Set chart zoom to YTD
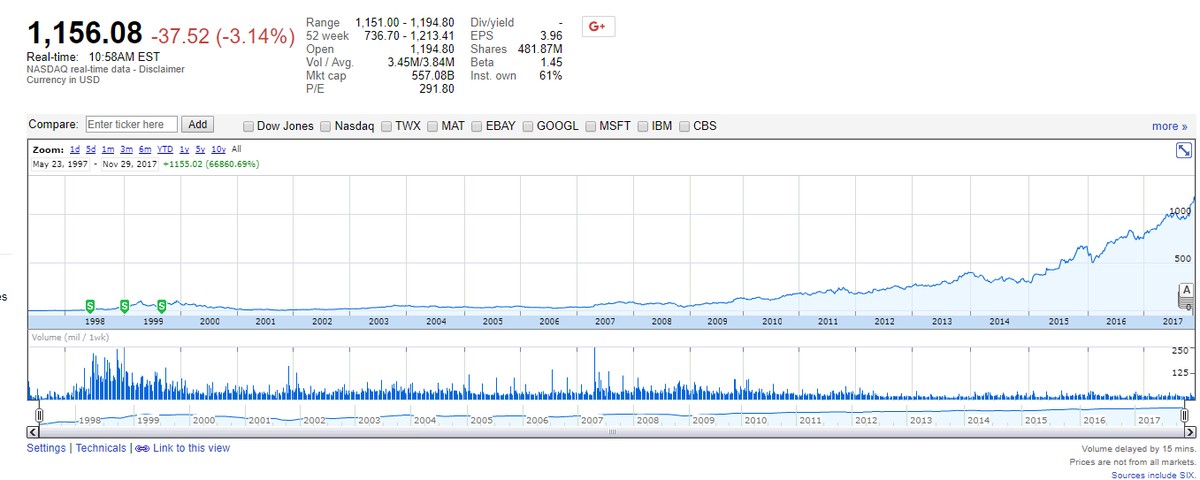 pos(166,149)
